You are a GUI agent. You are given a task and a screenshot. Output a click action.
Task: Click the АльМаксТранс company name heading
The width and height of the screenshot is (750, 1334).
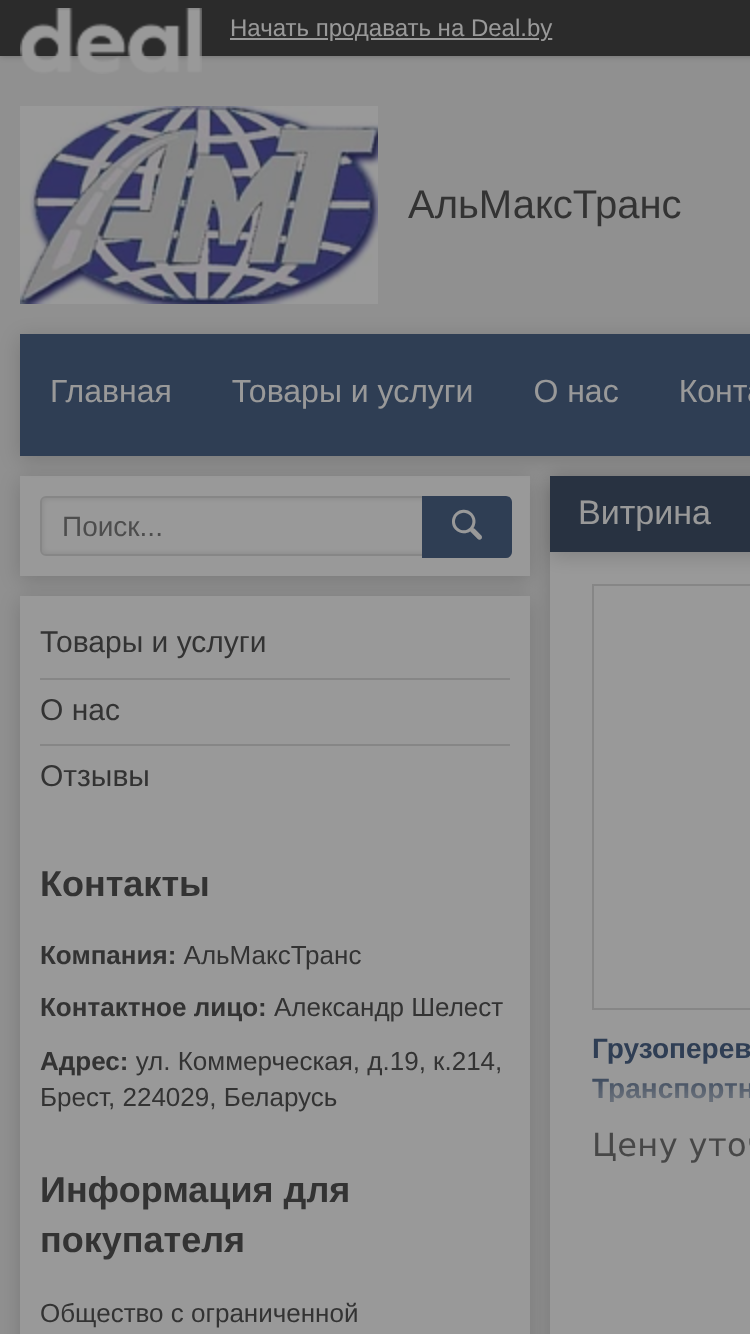[545, 205]
